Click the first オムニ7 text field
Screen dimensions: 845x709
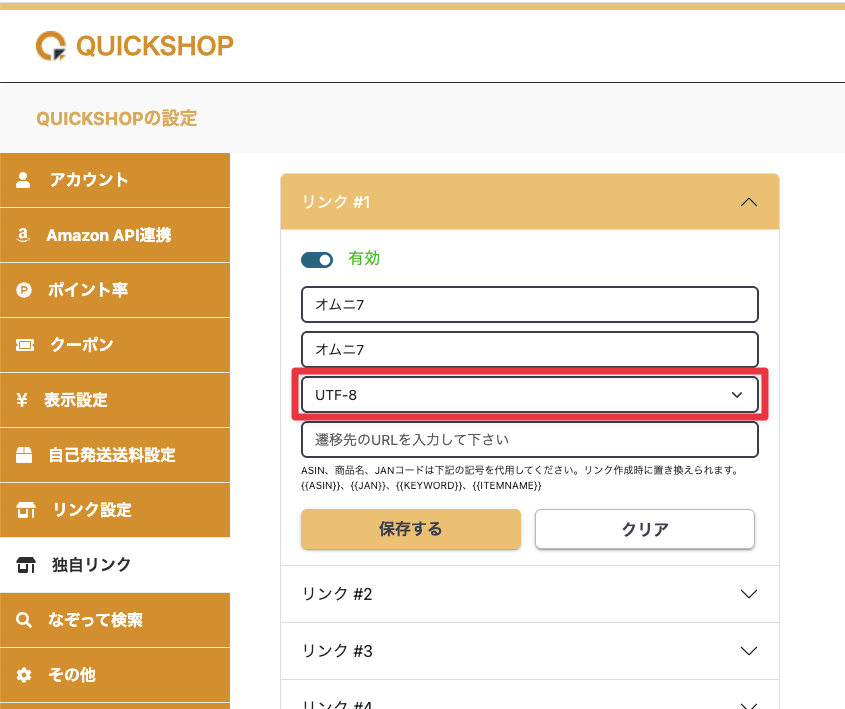[x=529, y=305]
